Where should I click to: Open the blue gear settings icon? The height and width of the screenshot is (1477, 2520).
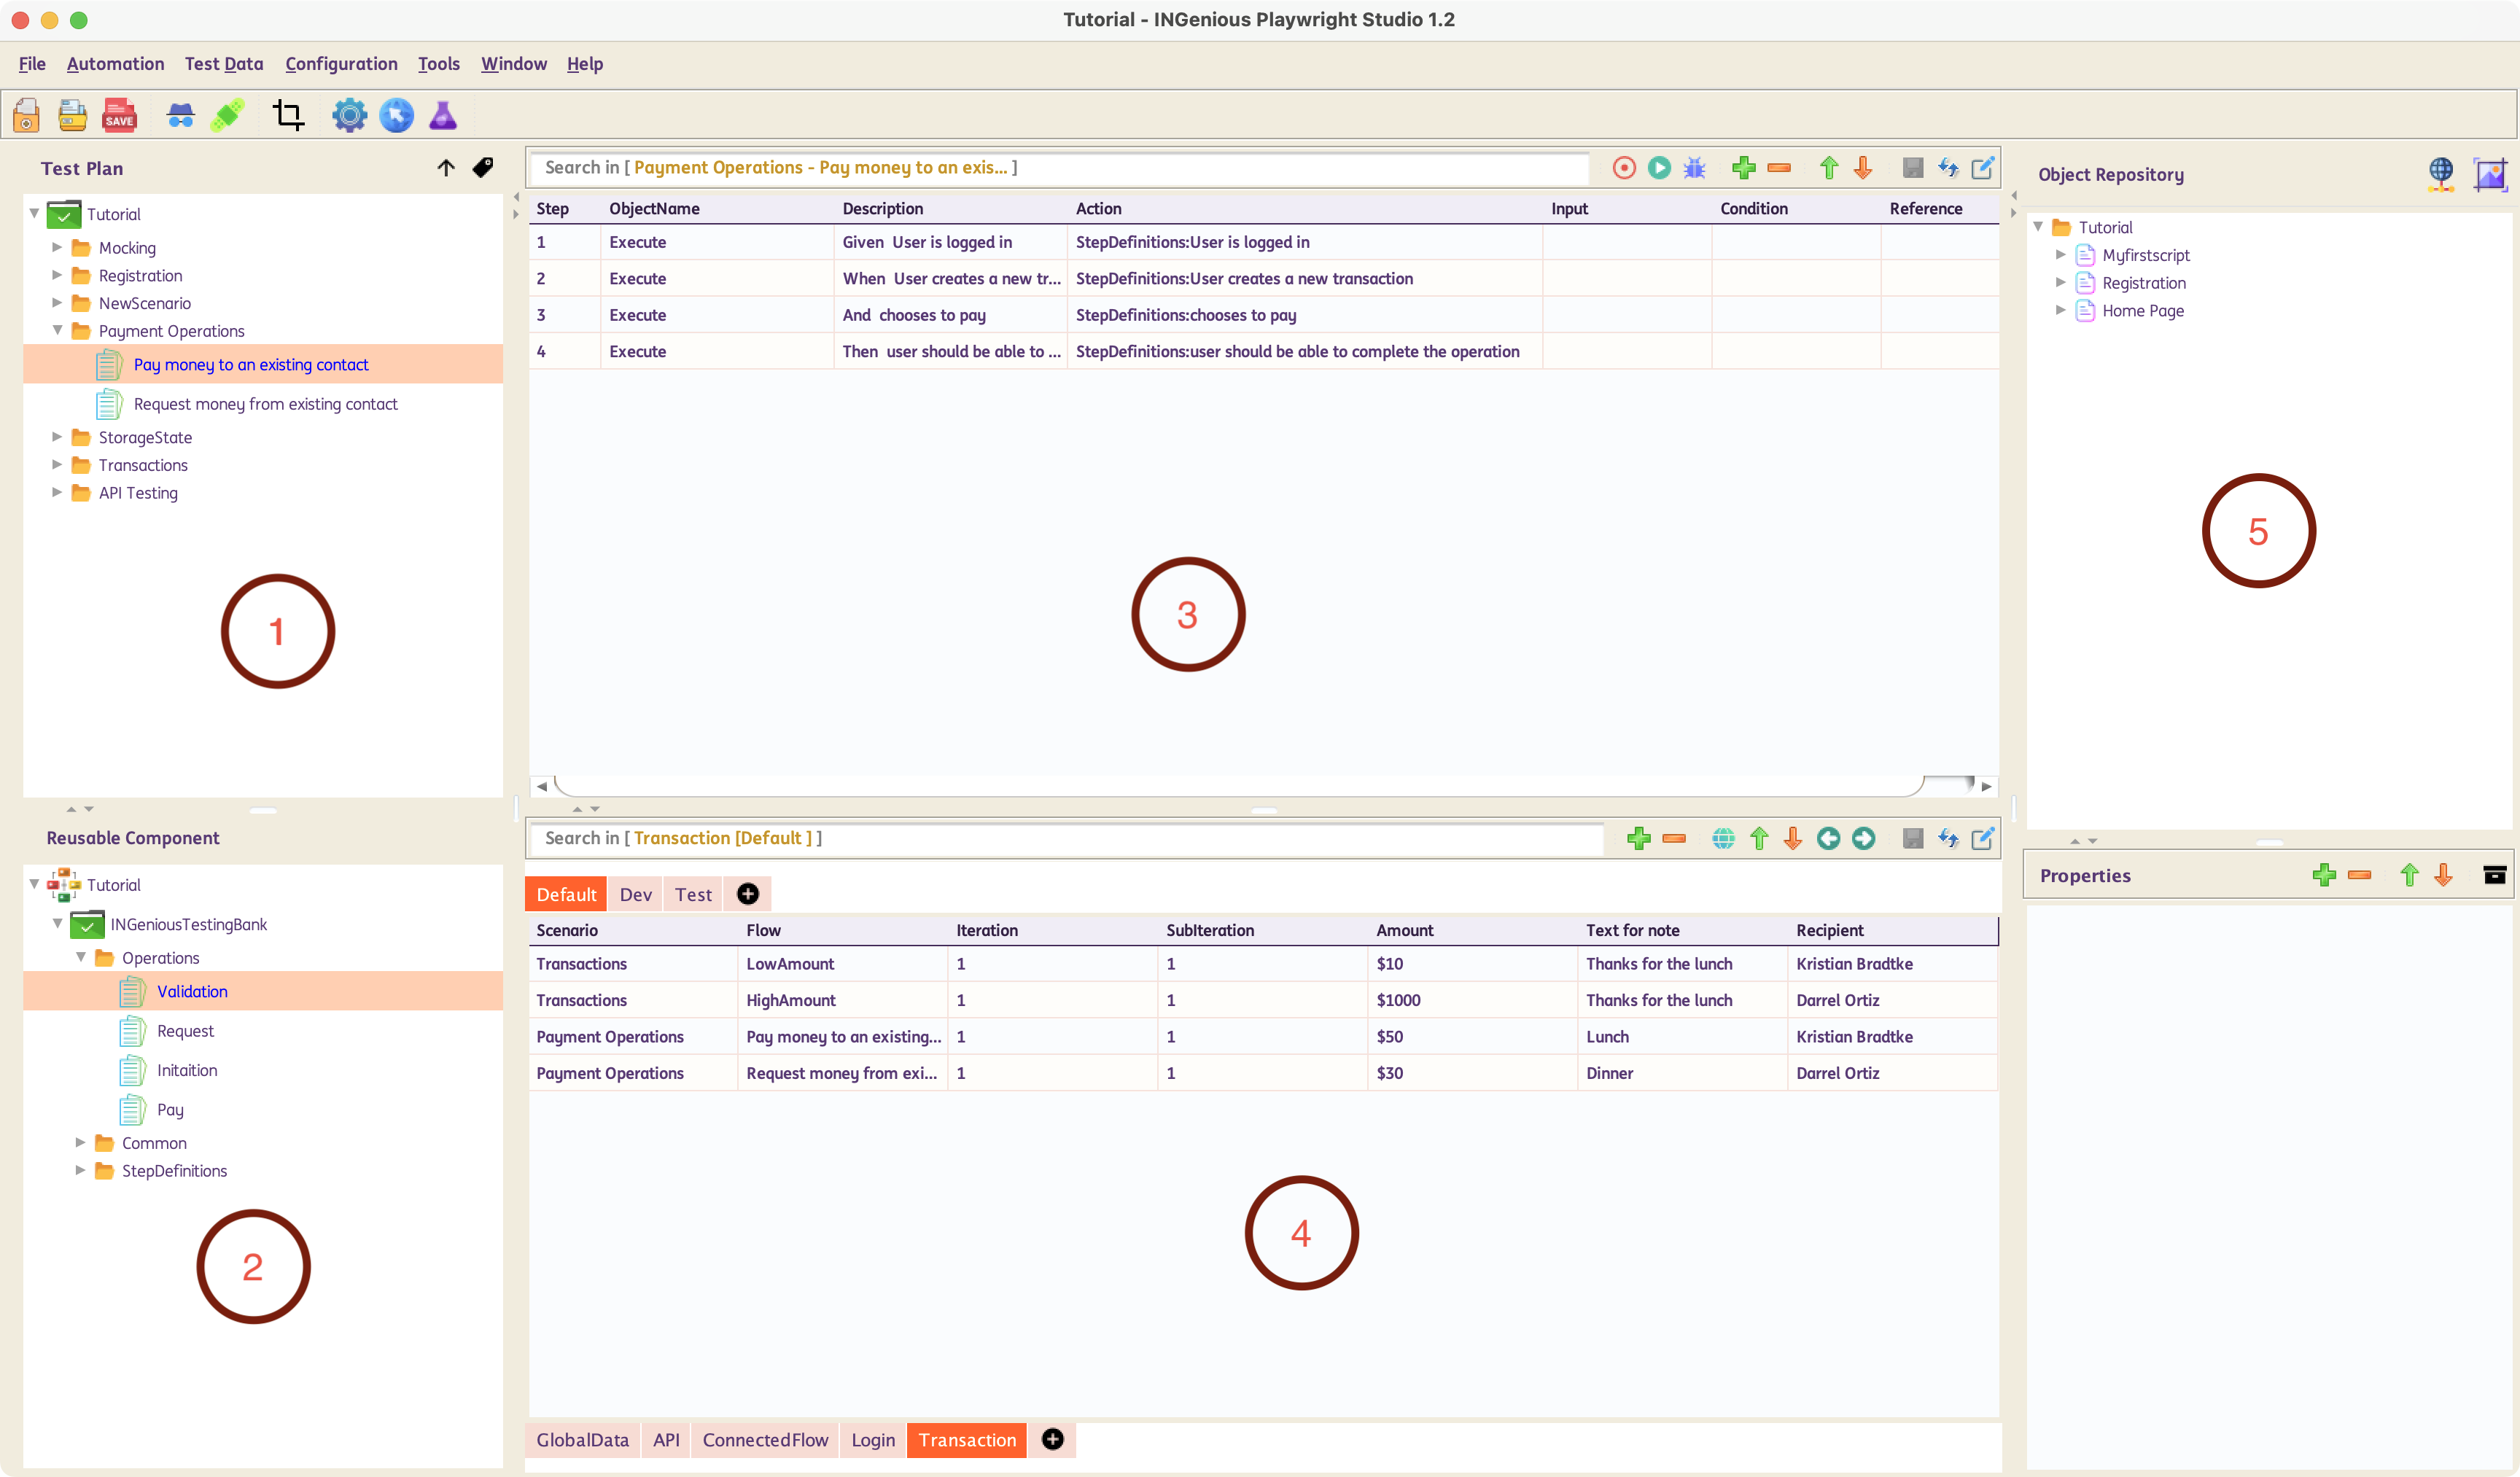coord(349,115)
